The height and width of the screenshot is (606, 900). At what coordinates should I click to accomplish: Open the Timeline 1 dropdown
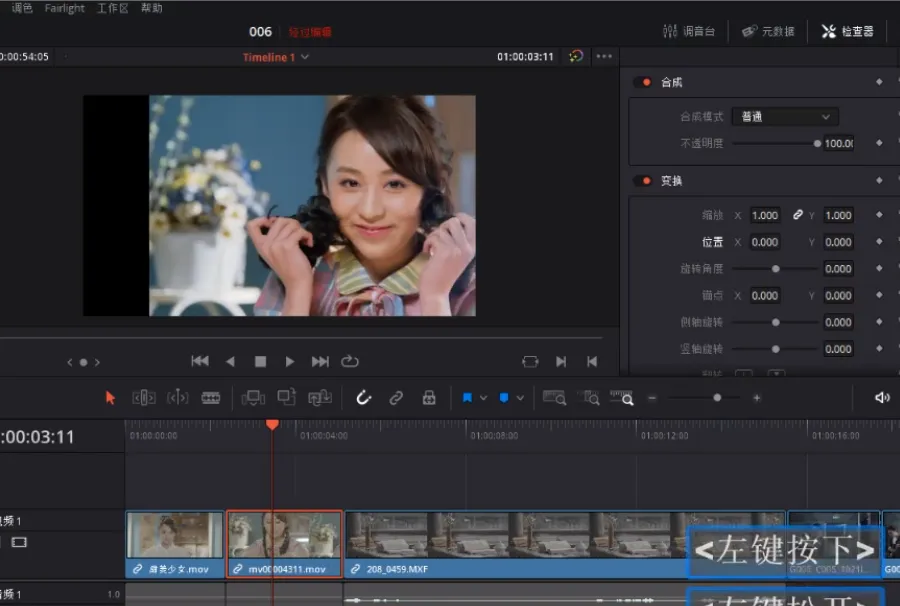305,57
